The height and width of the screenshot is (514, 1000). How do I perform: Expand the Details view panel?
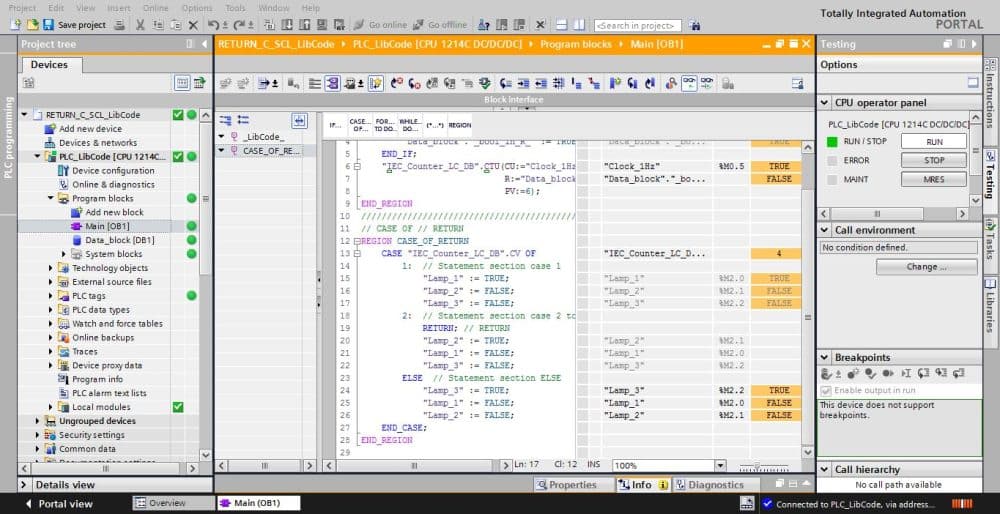pyautogui.click(x=25, y=485)
